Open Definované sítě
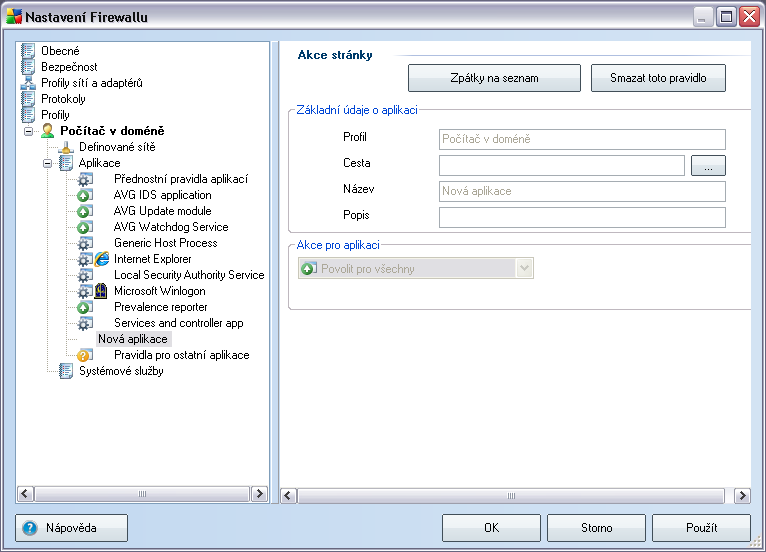 click(117, 147)
